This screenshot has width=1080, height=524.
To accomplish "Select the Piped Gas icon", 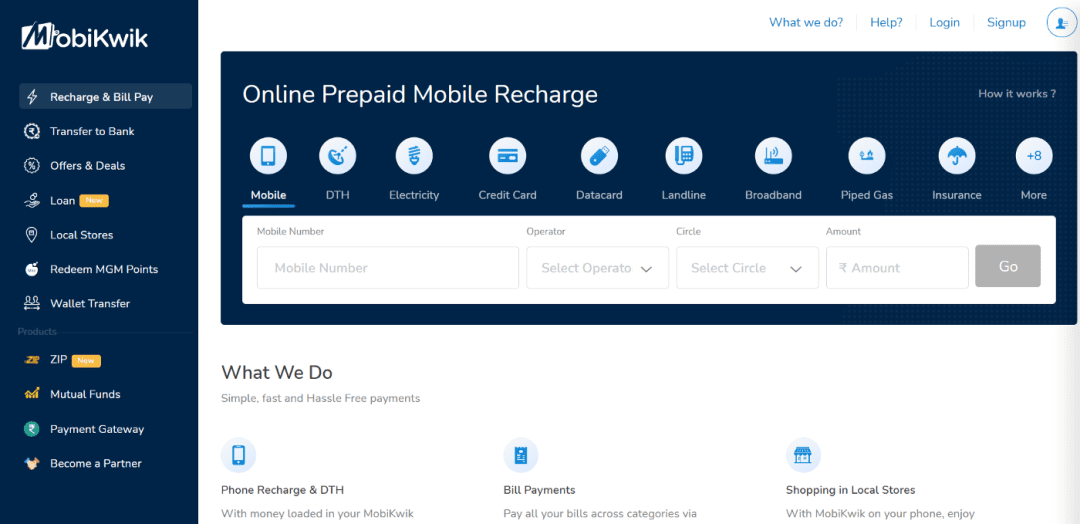I will (866, 156).
